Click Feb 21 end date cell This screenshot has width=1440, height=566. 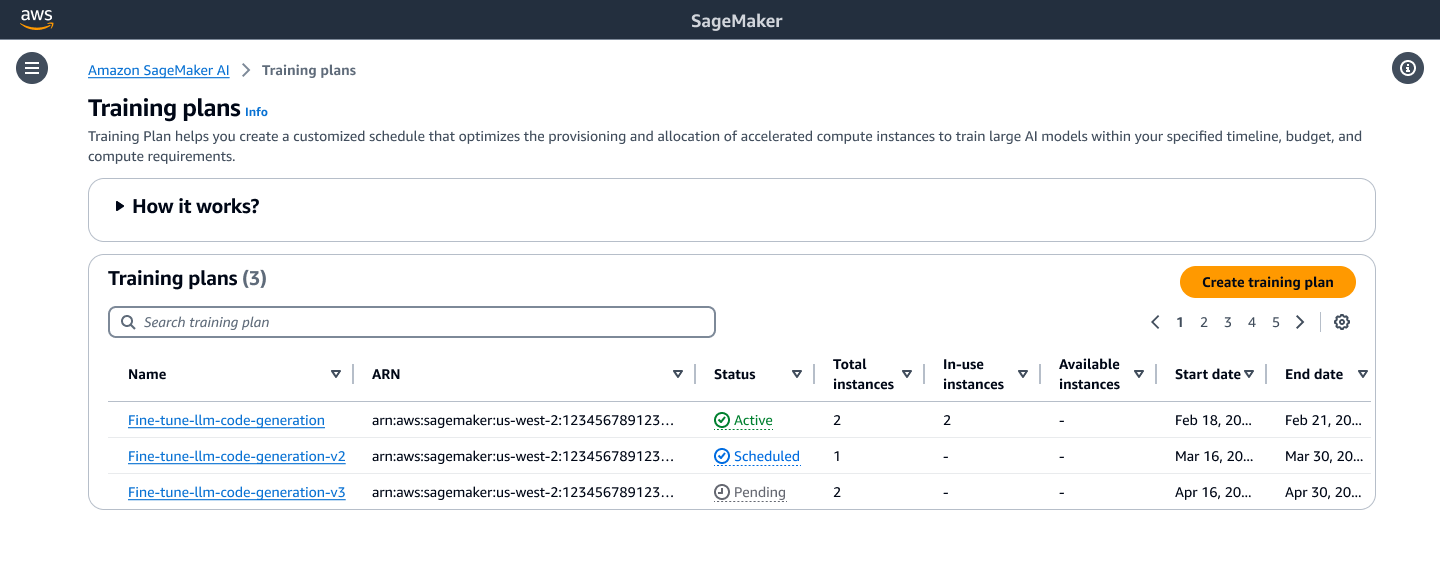[x=1324, y=421]
